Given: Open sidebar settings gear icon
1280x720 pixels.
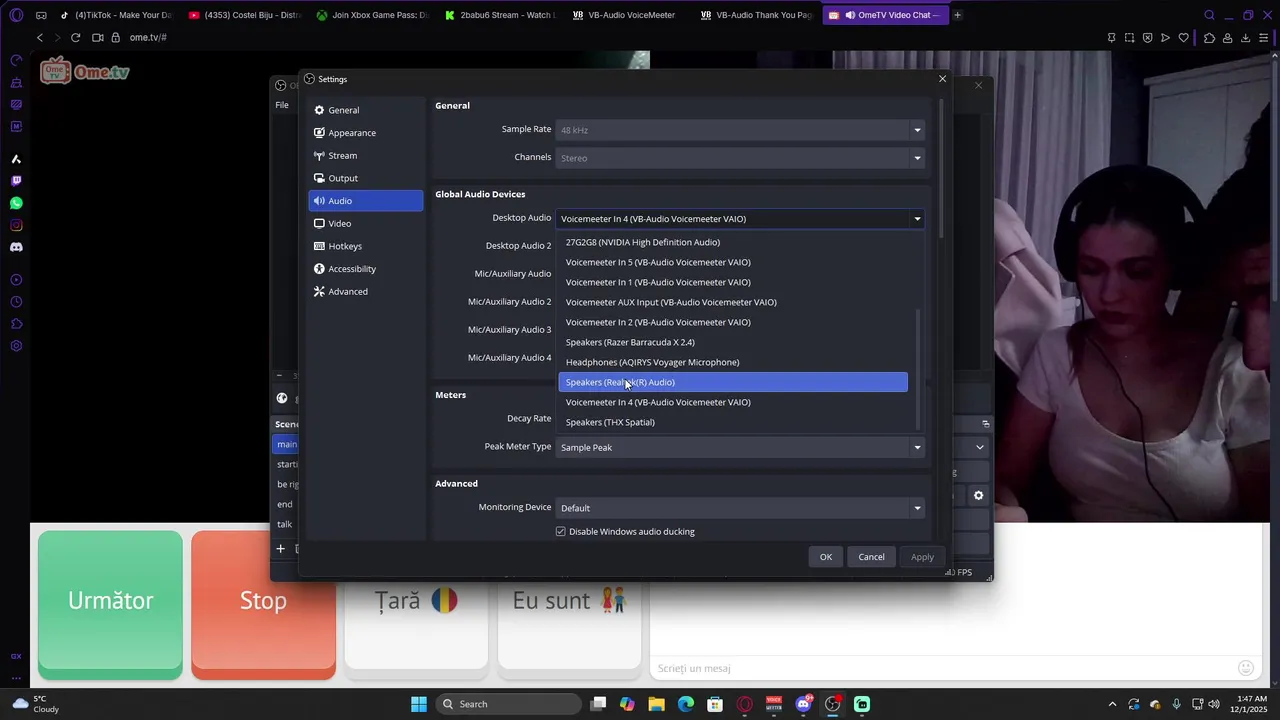Looking at the screenshot, I should 16,346.
